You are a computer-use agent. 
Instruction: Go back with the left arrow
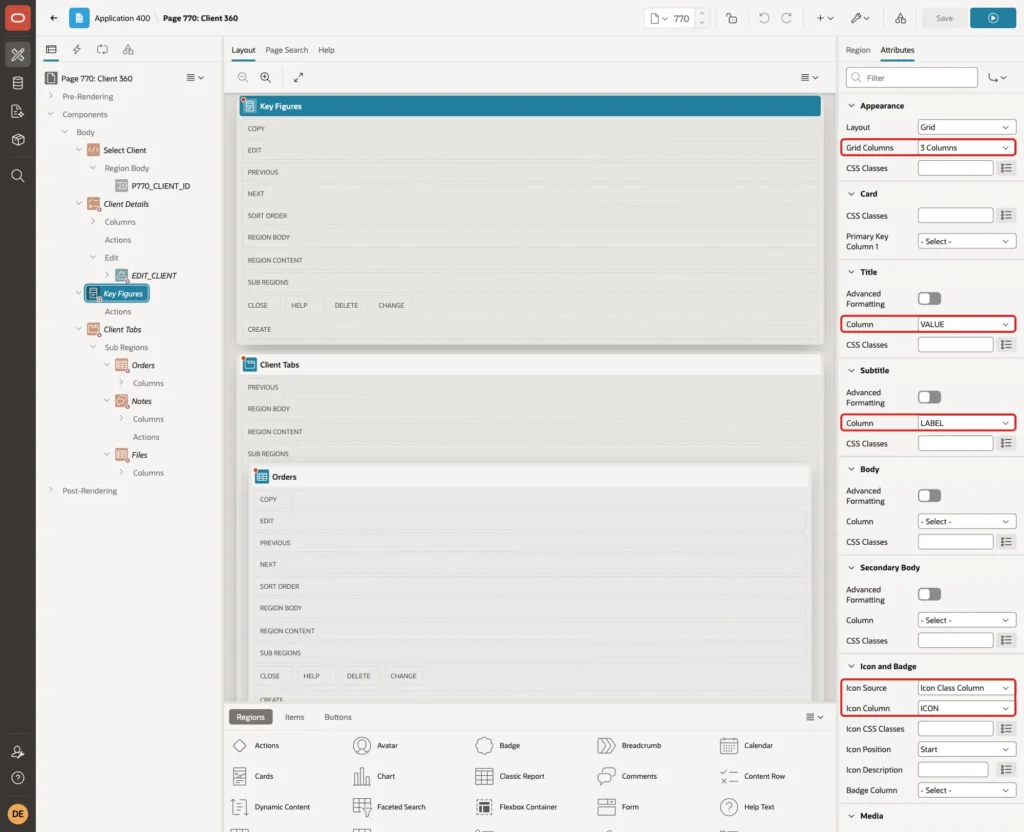[54, 18]
